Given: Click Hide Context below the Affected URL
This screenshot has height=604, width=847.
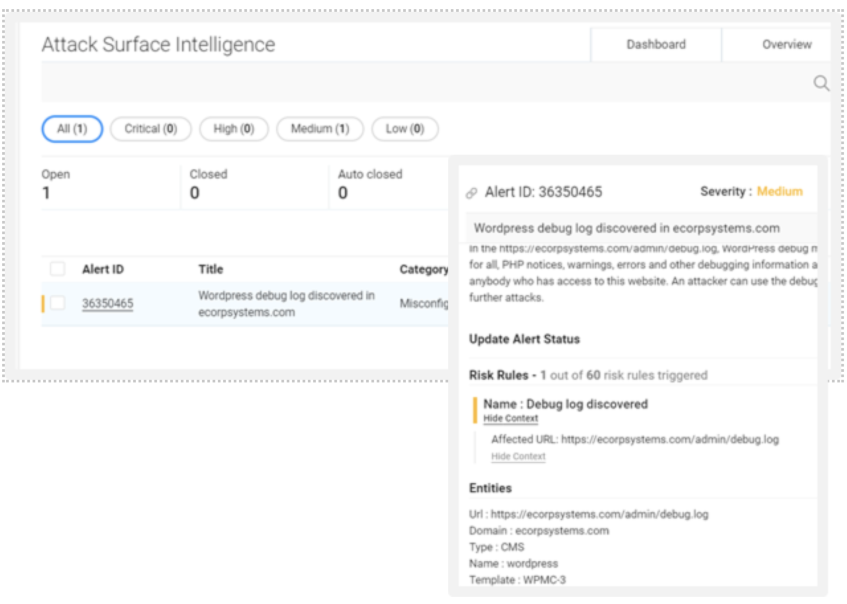Looking at the screenshot, I should pos(518,457).
